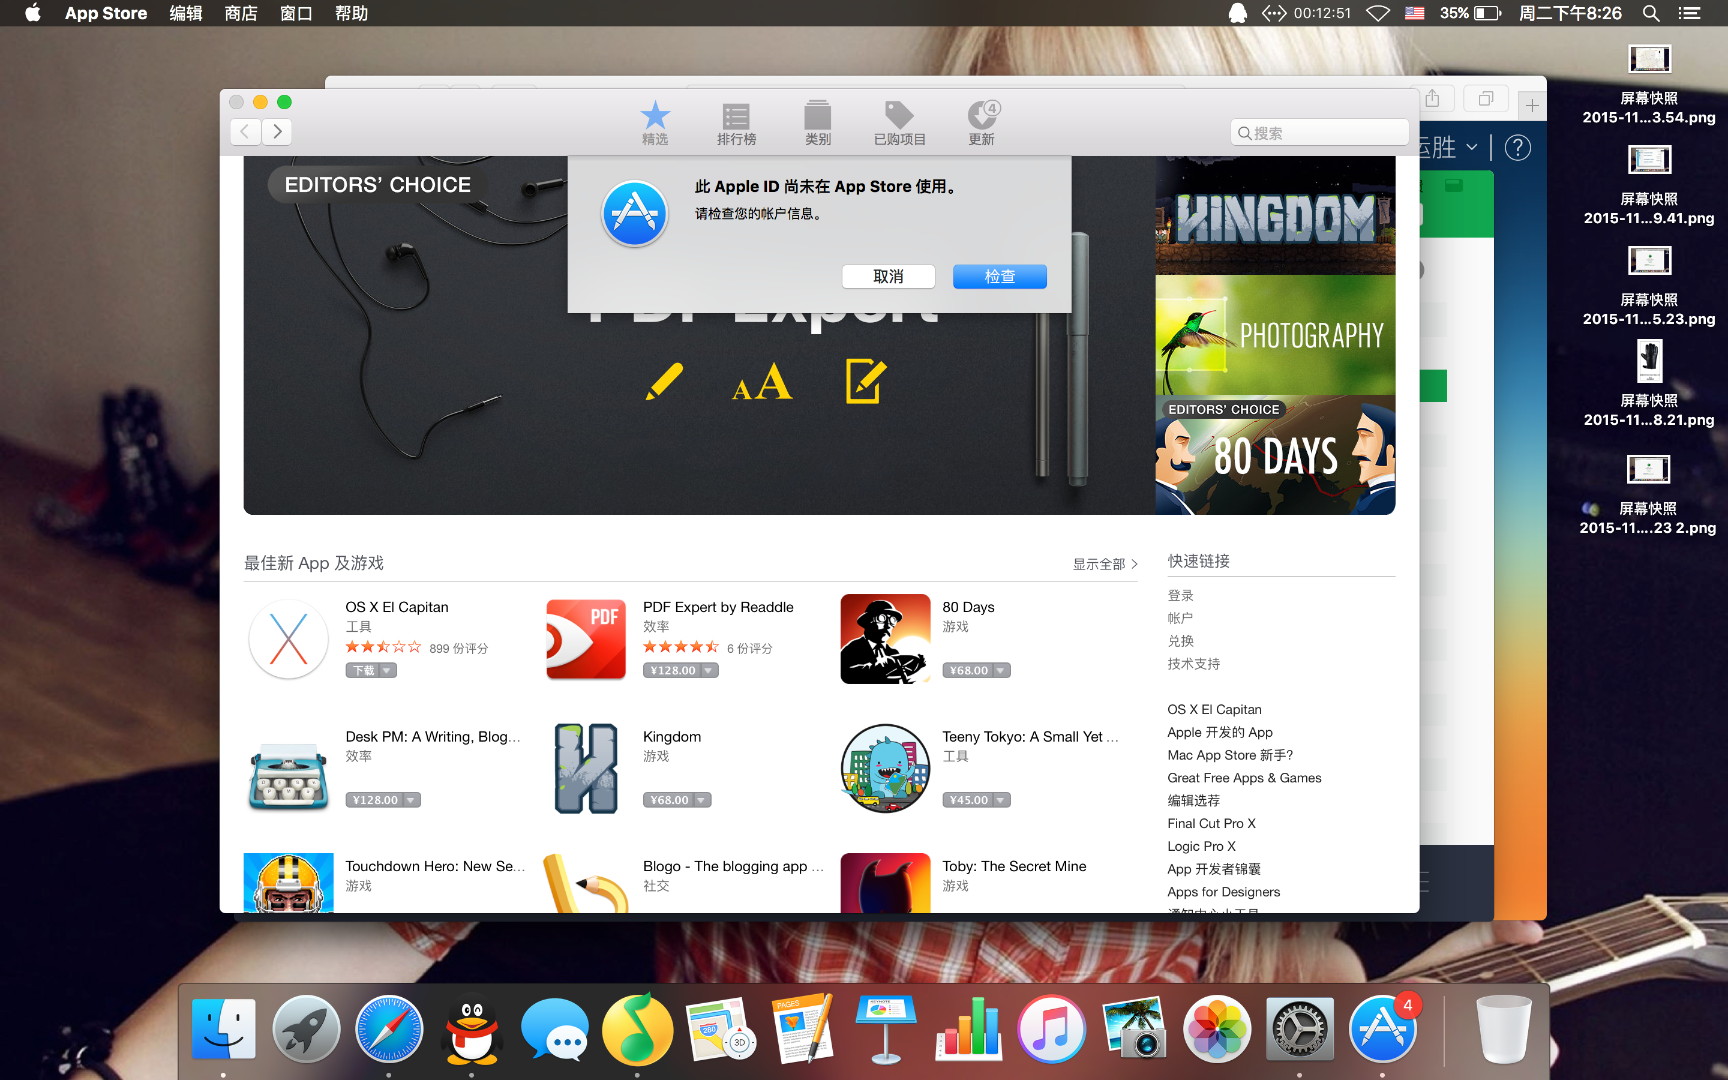This screenshot has height=1080, width=1728.
Task: Open the PDF Expert by Readdle icon
Action: 586,639
